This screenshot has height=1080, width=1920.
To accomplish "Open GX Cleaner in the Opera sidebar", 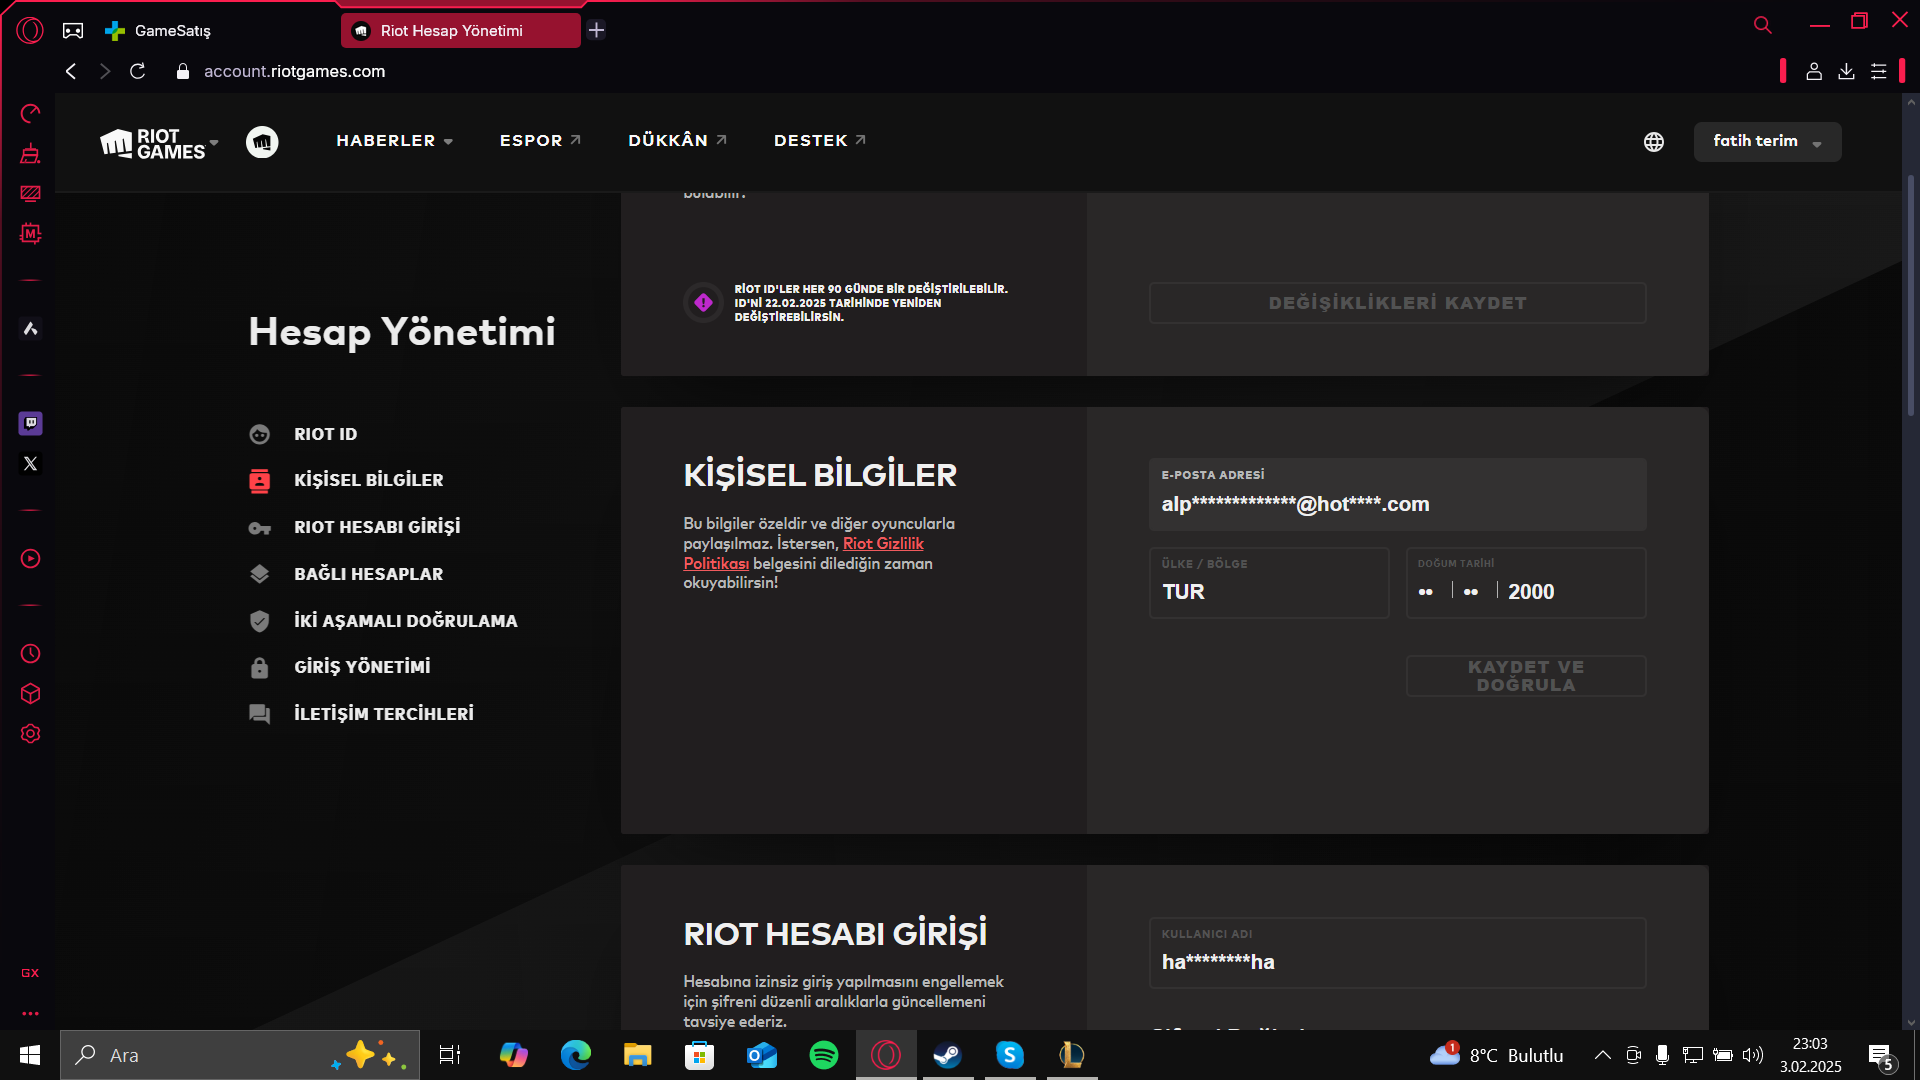I will coord(30,153).
